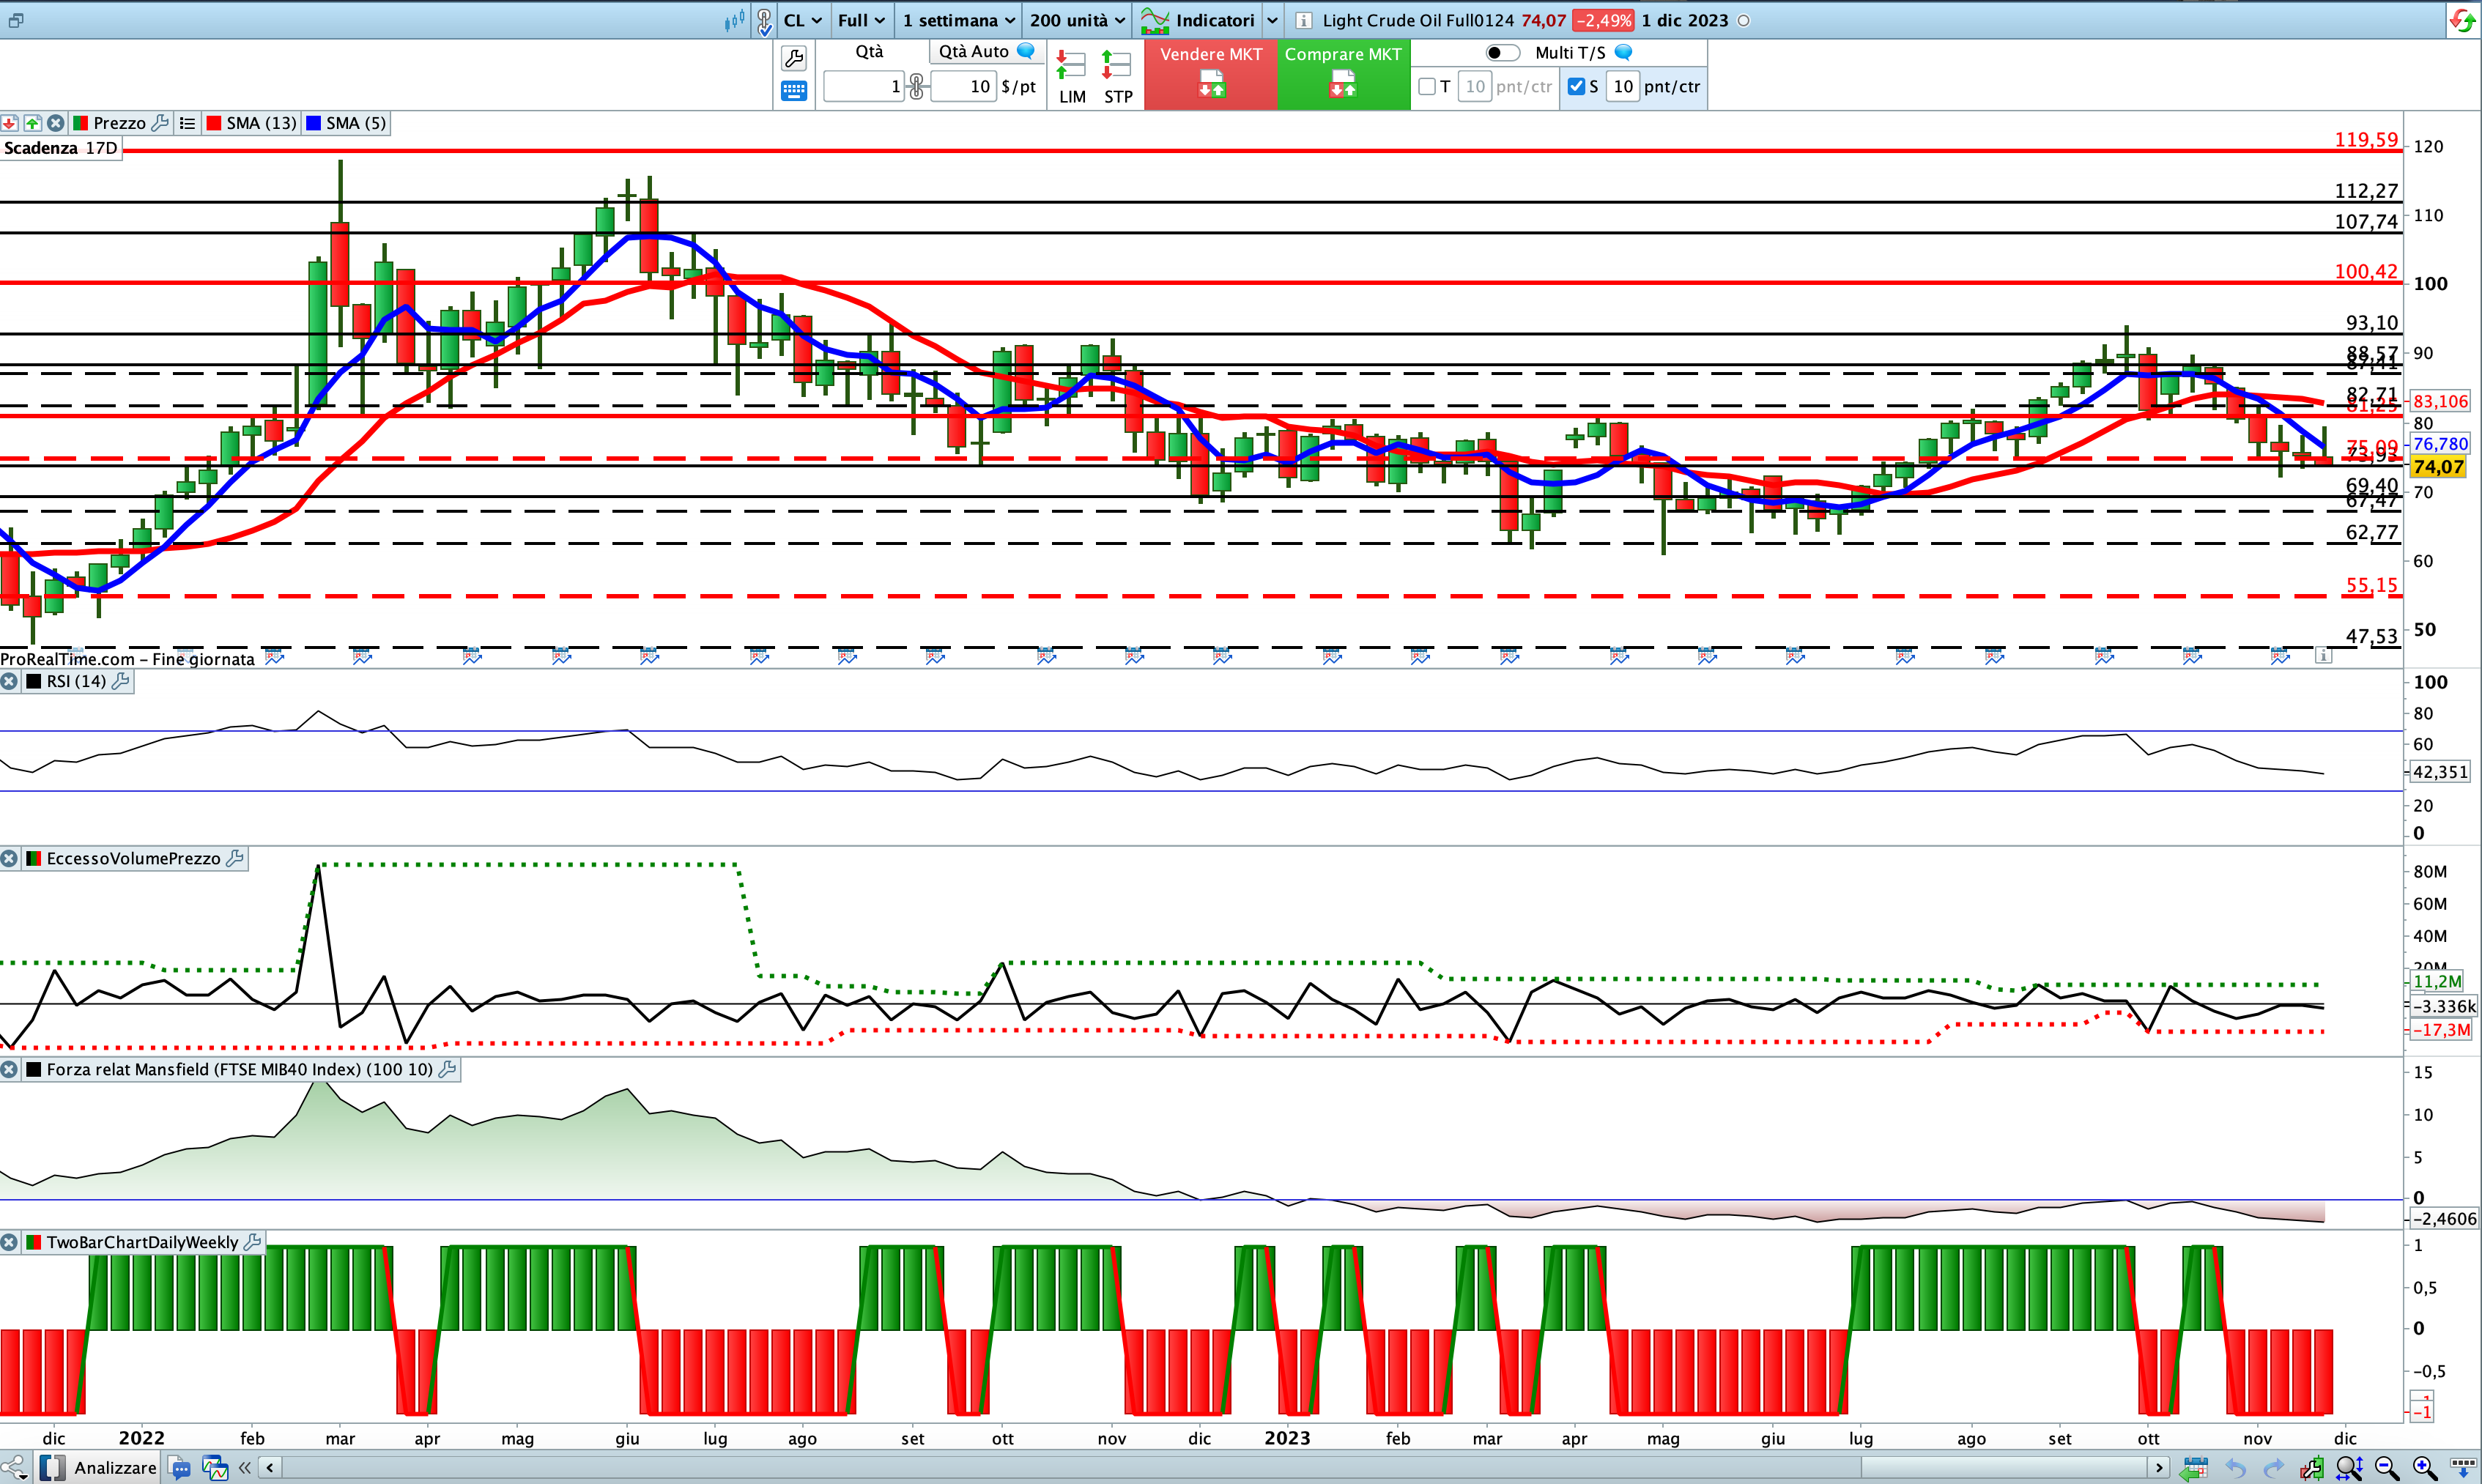Open the Indicatori chart icon

(1155, 20)
